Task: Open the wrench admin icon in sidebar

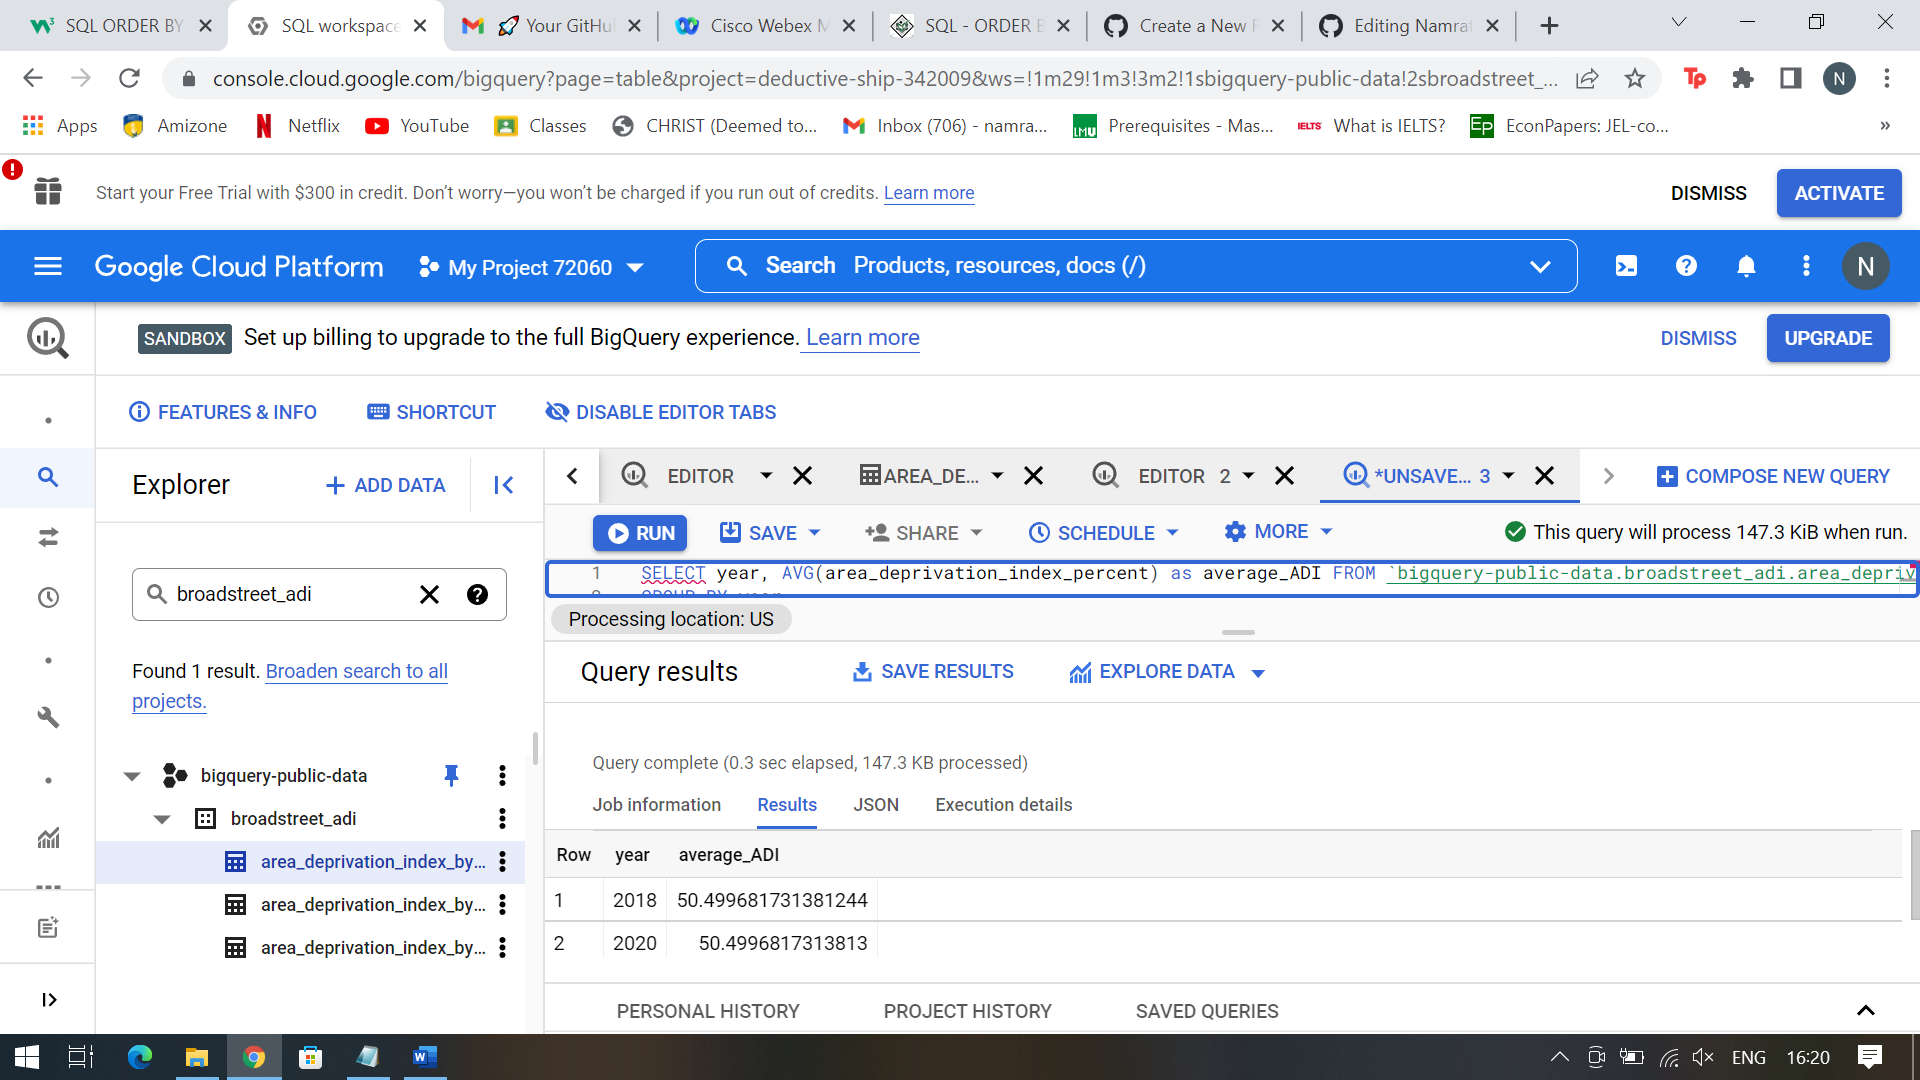Action: coord(48,718)
